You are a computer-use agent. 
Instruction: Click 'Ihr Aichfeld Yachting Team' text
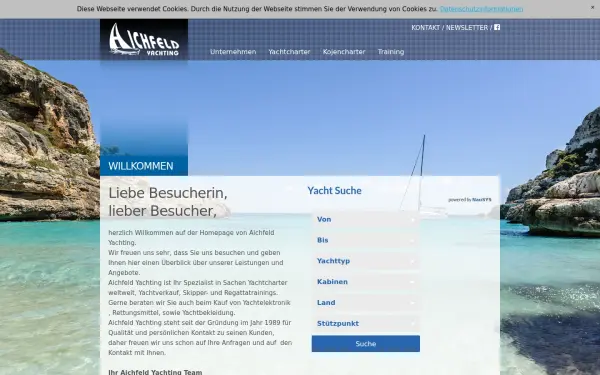(155, 372)
